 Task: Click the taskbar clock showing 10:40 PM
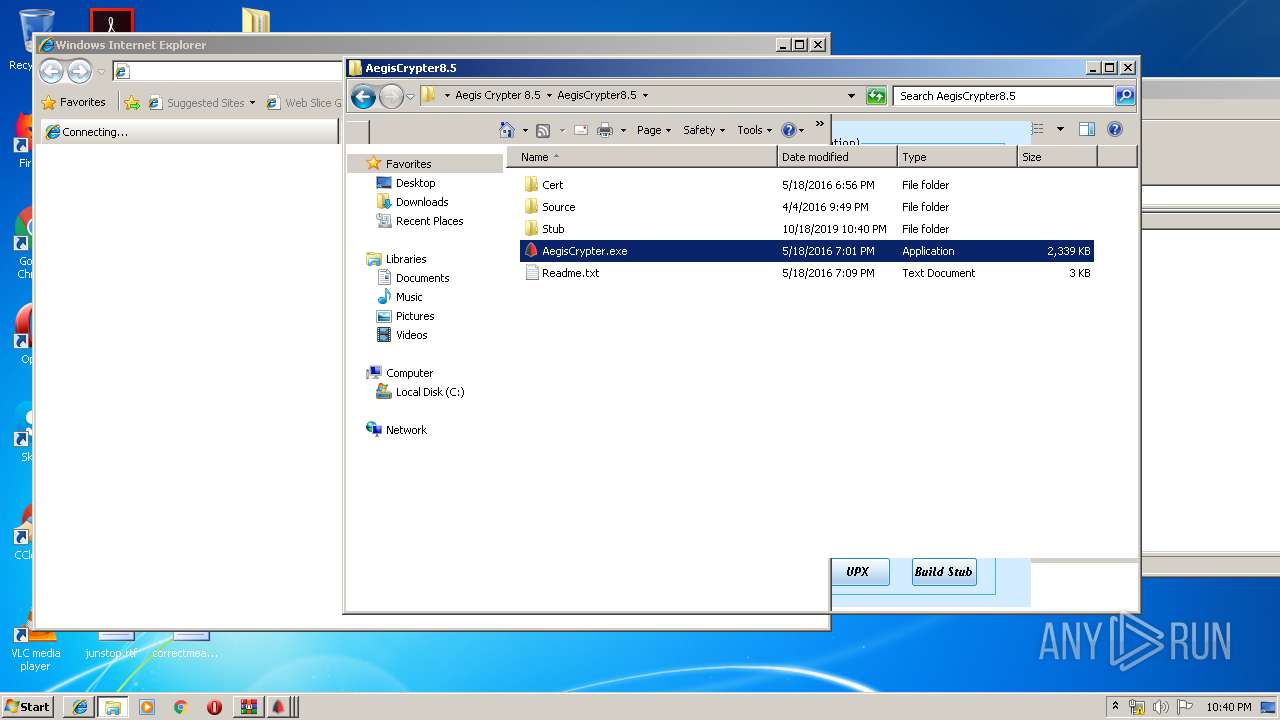[1228, 707]
